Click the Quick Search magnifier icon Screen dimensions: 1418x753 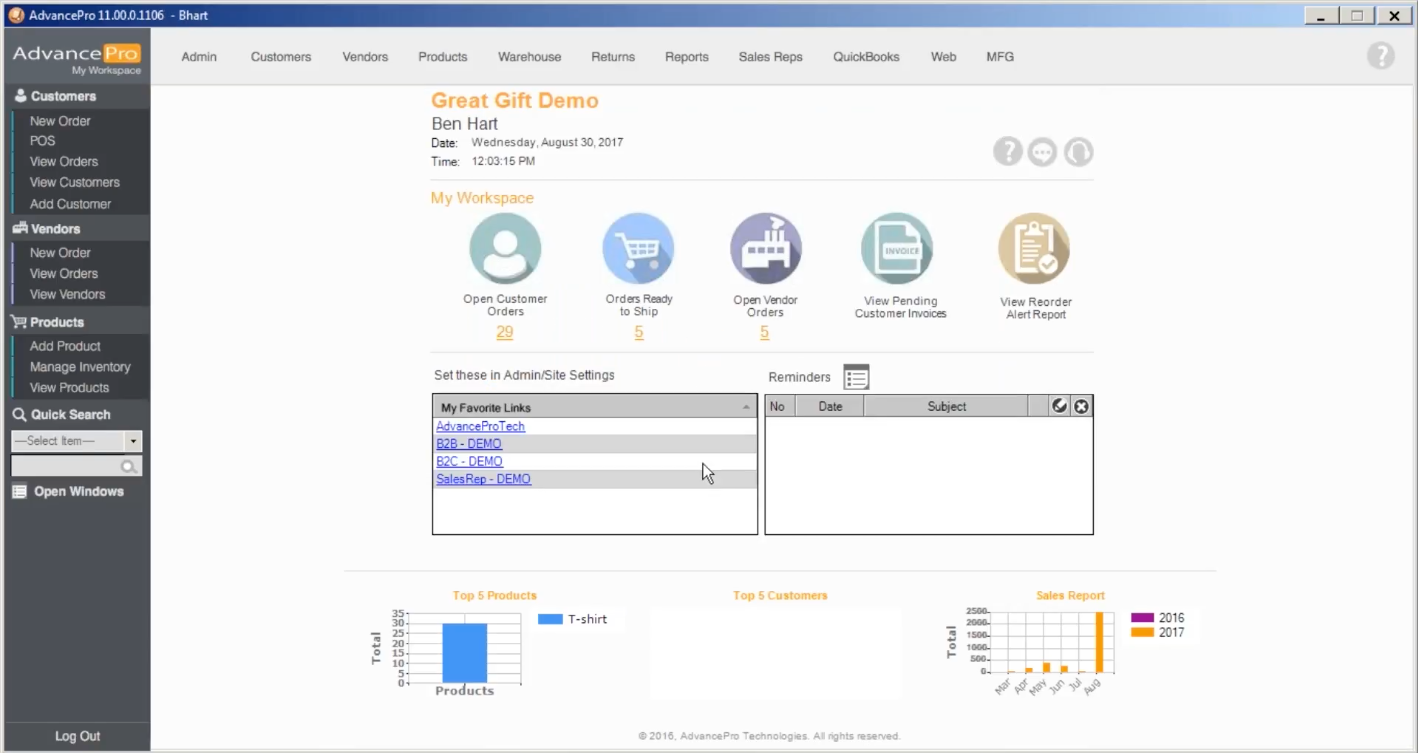[128, 467]
